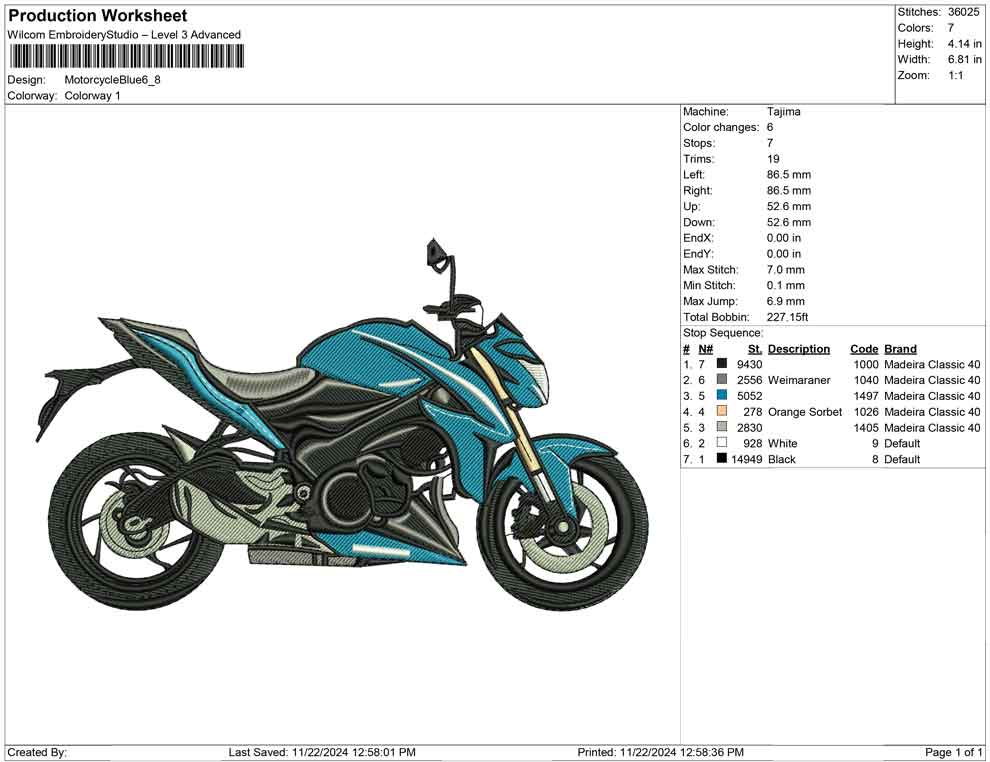Viewport: 990px width, 762px height.
Task: Click the design name MotorcycleBlue6_8
Action: pyautogui.click(x=113, y=80)
